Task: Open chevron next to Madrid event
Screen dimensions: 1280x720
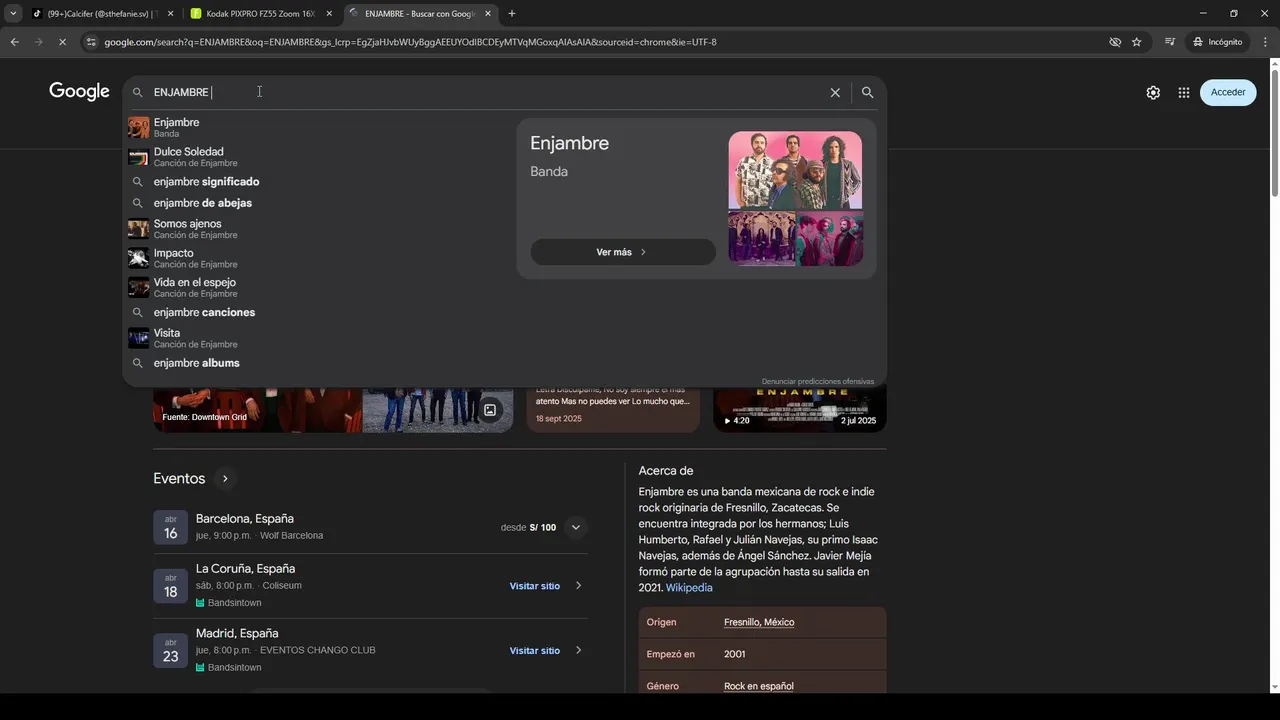Action: pyautogui.click(x=578, y=651)
